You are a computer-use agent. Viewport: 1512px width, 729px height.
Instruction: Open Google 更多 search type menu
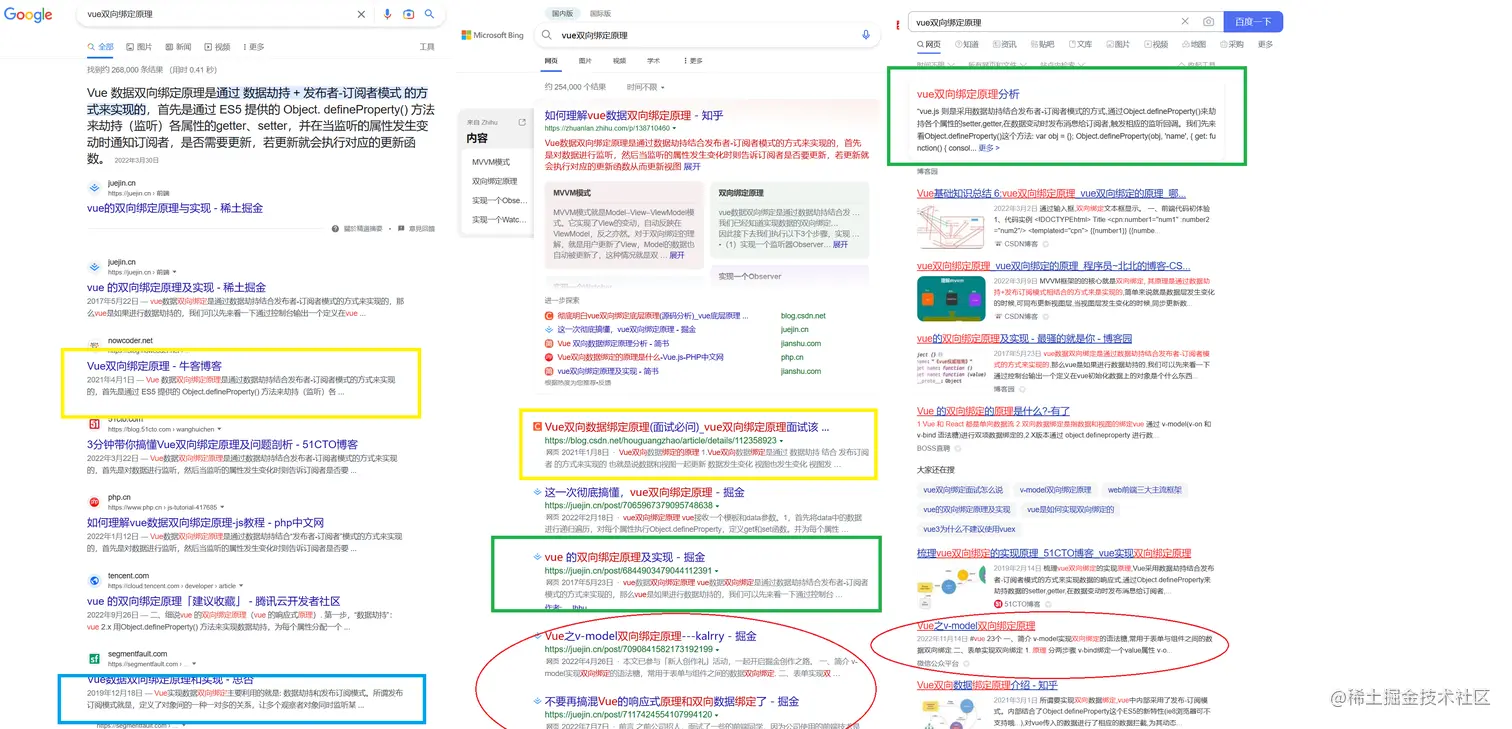coord(254,47)
